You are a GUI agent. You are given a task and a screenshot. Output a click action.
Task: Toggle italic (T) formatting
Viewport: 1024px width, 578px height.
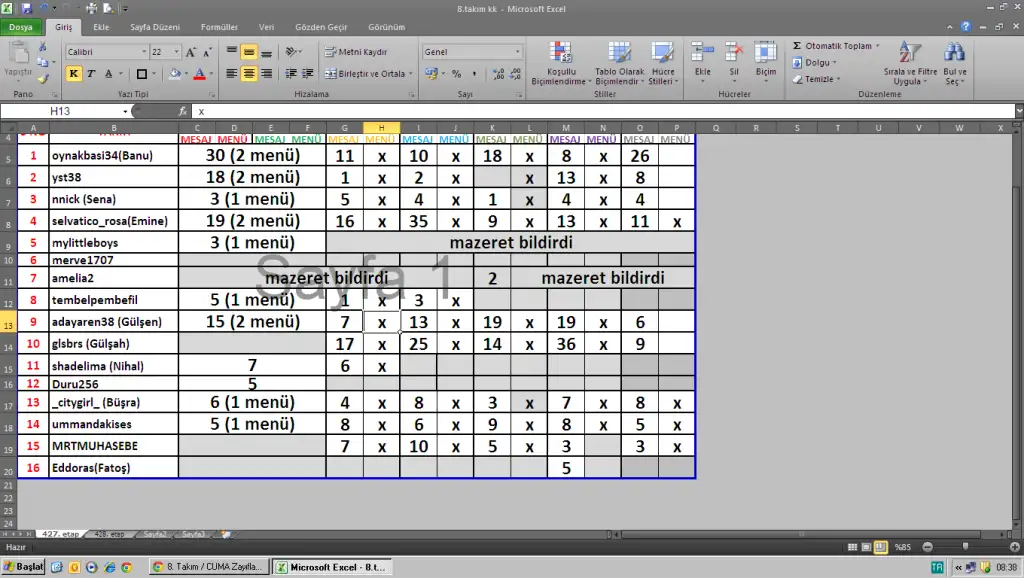click(91, 74)
